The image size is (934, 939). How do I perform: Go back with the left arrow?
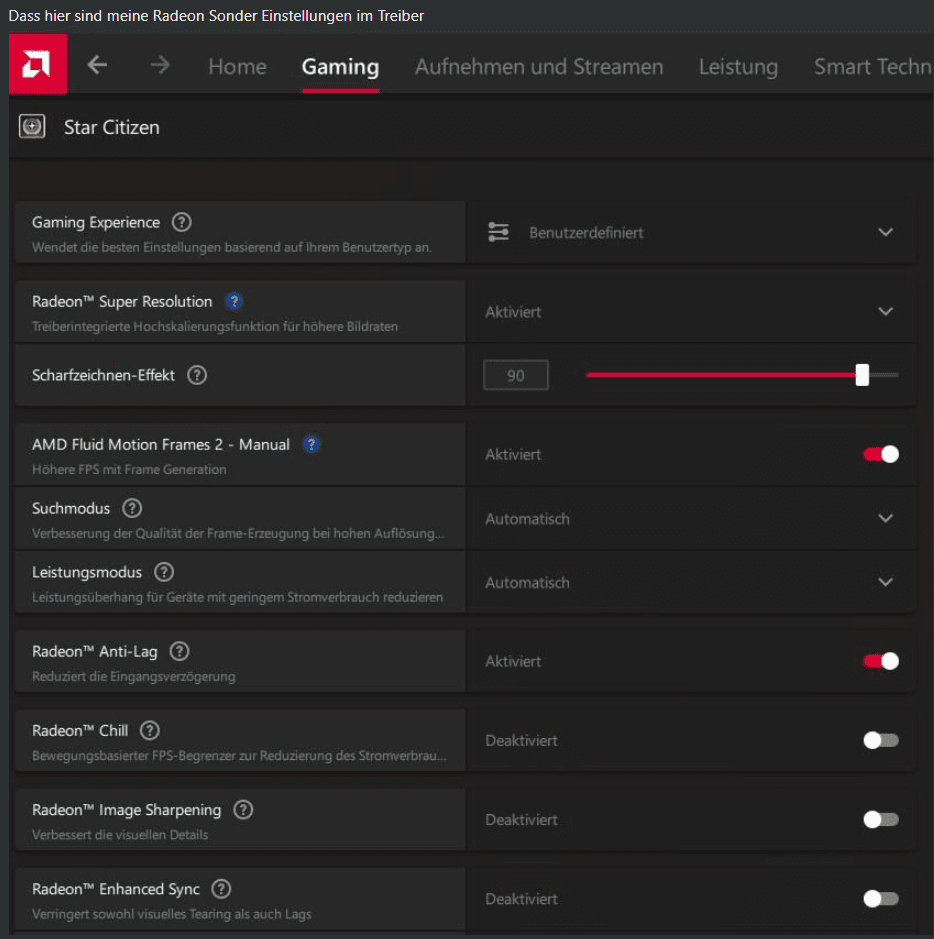pyautogui.click(x=97, y=65)
